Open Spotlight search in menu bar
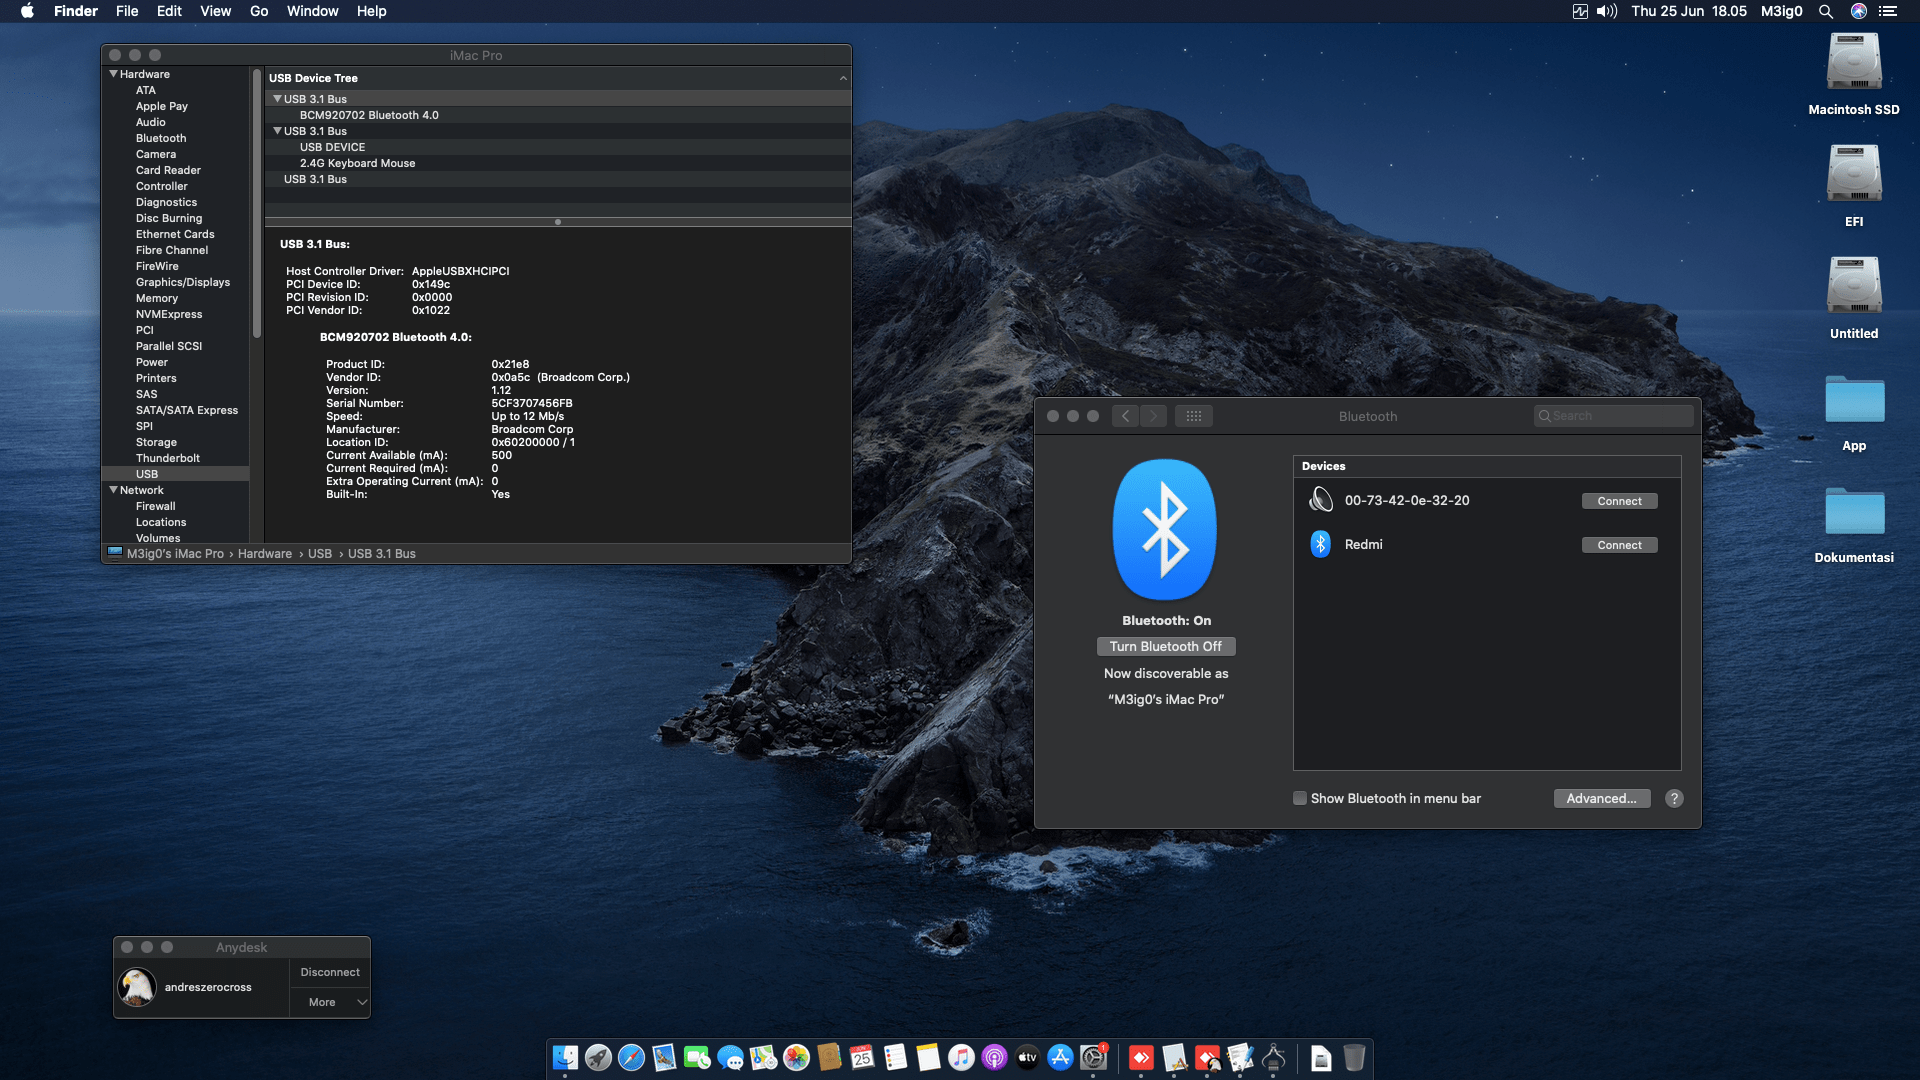This screenshot has width=1920, height=1080. pos(1825,11)
